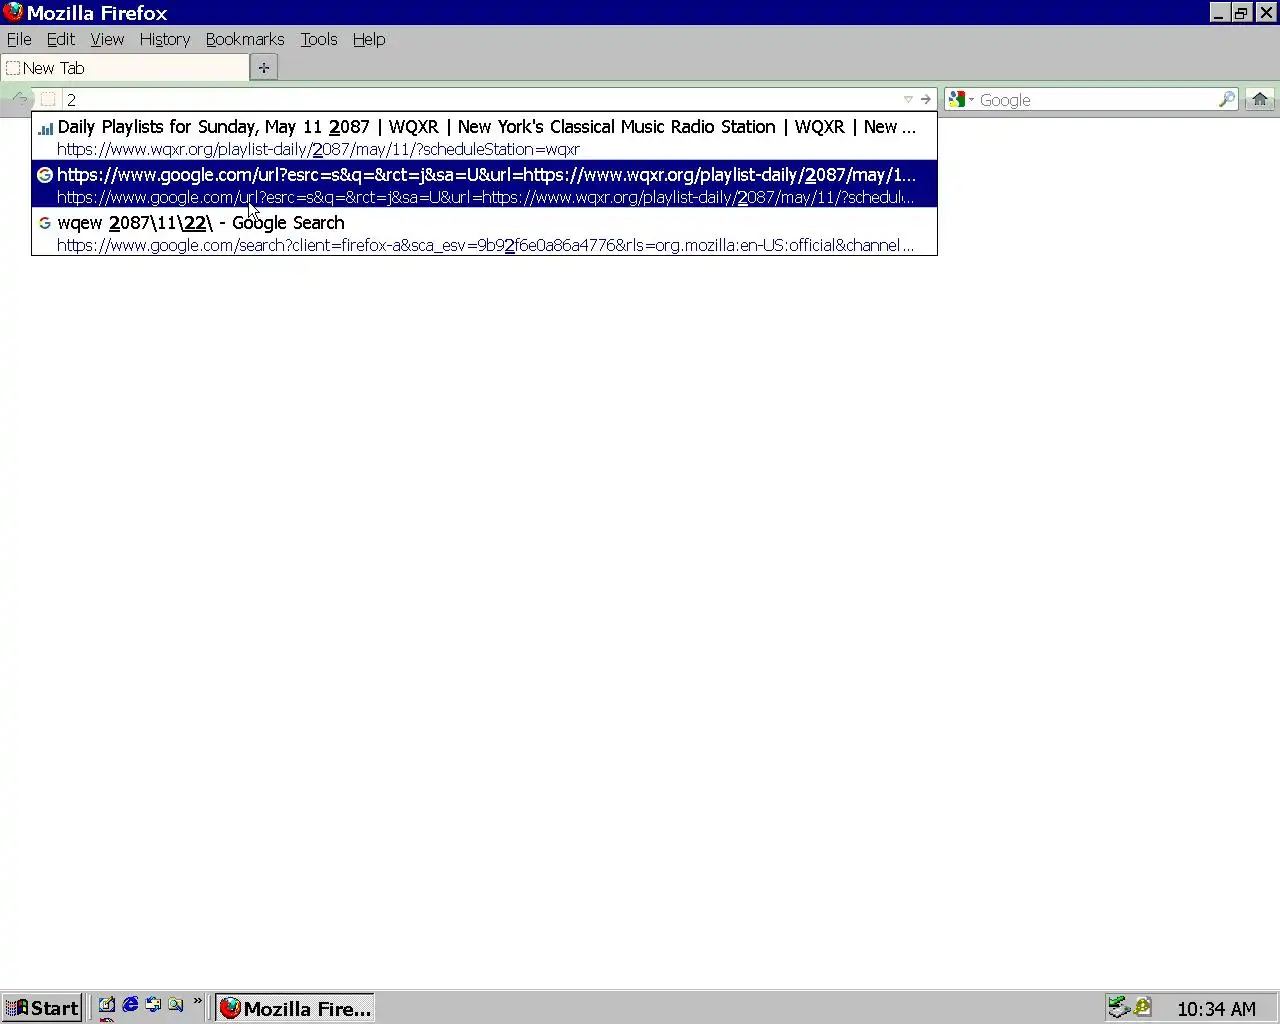Open the Edit menu
Viewport: 1280px width, 1024px height.
pos(61,39)
